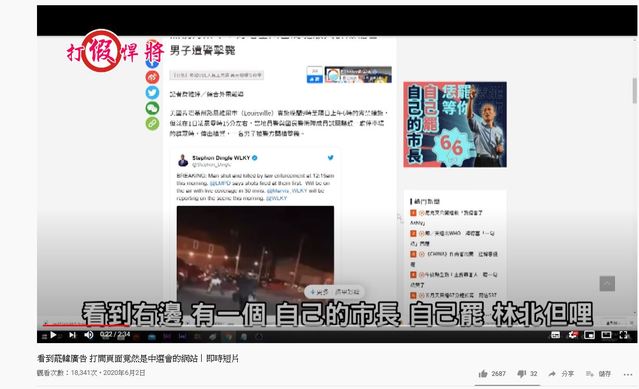Play the YouTube video
This screenshot has width=639, height=389.
point(53,335)
